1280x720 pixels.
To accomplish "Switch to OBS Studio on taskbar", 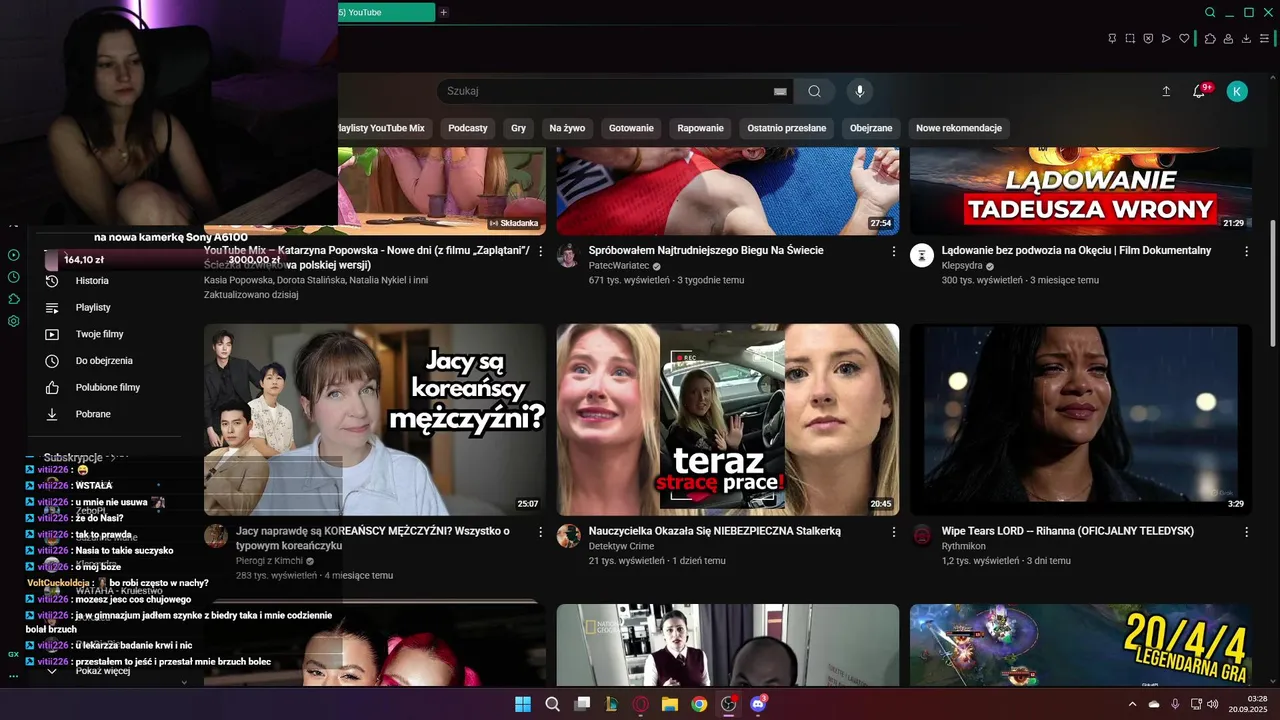I will pos(729,704).
